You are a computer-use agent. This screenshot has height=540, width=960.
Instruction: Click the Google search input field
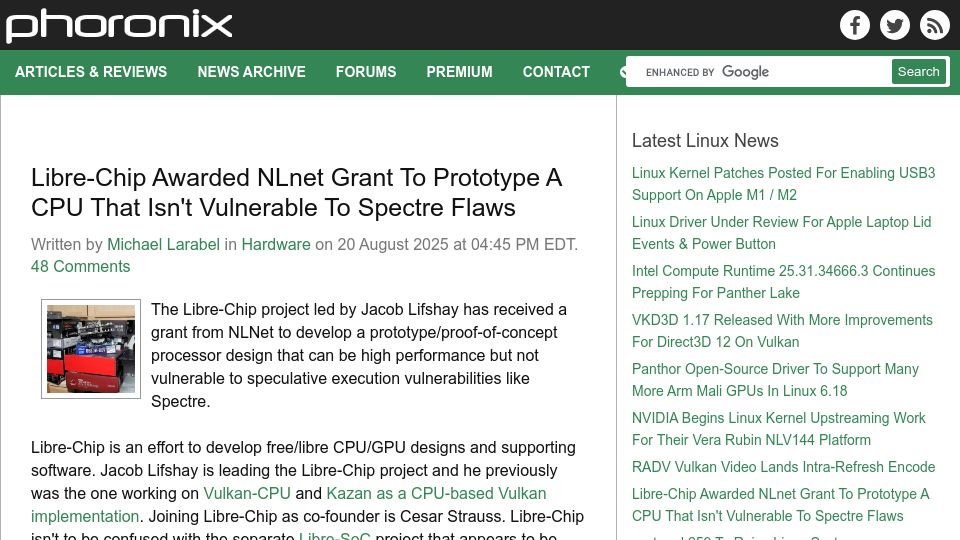coord(759,72)
